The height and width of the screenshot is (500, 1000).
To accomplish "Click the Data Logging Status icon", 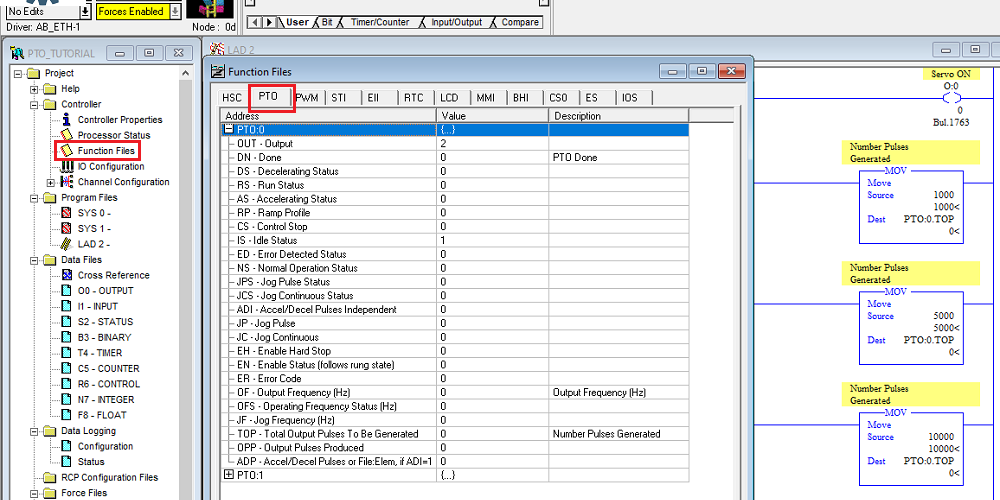I will click(66, 462).
